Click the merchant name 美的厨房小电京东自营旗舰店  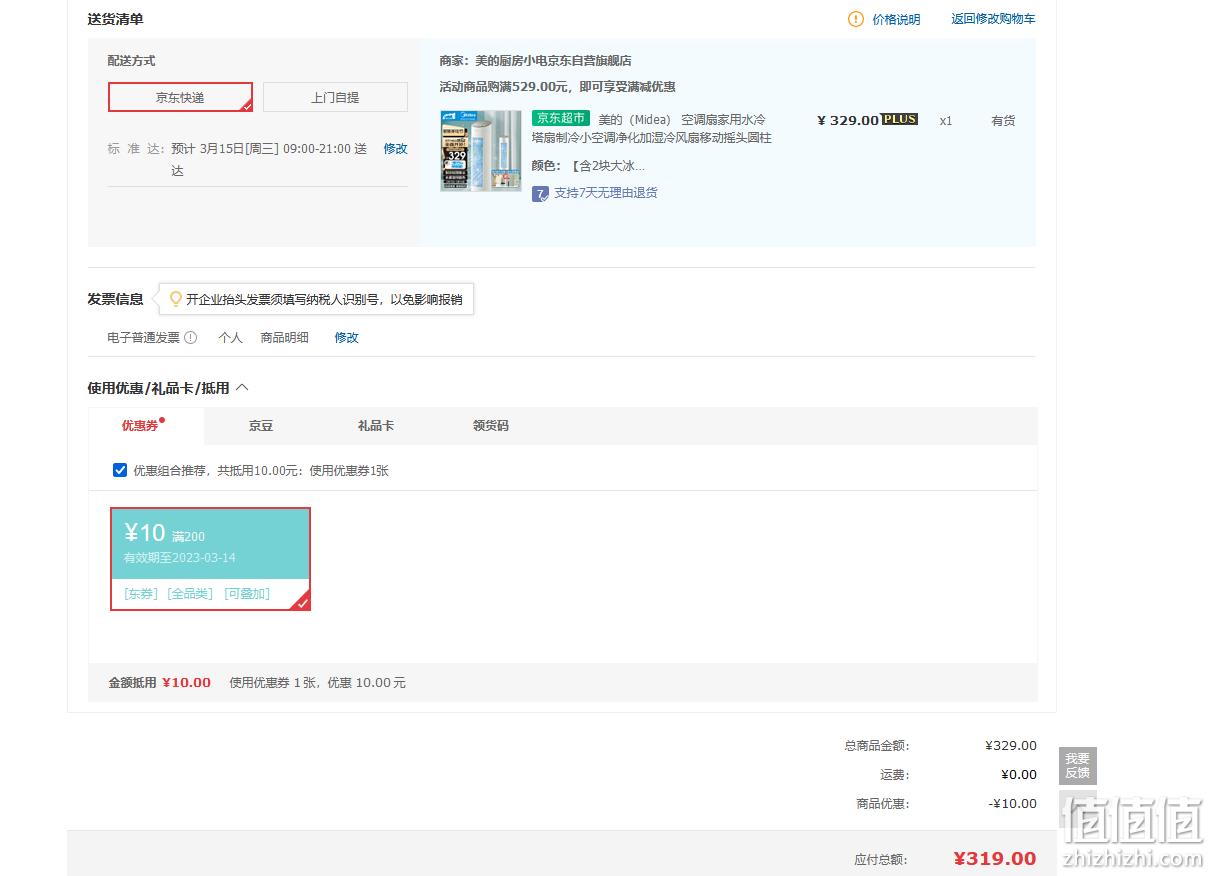pos(553,61)
